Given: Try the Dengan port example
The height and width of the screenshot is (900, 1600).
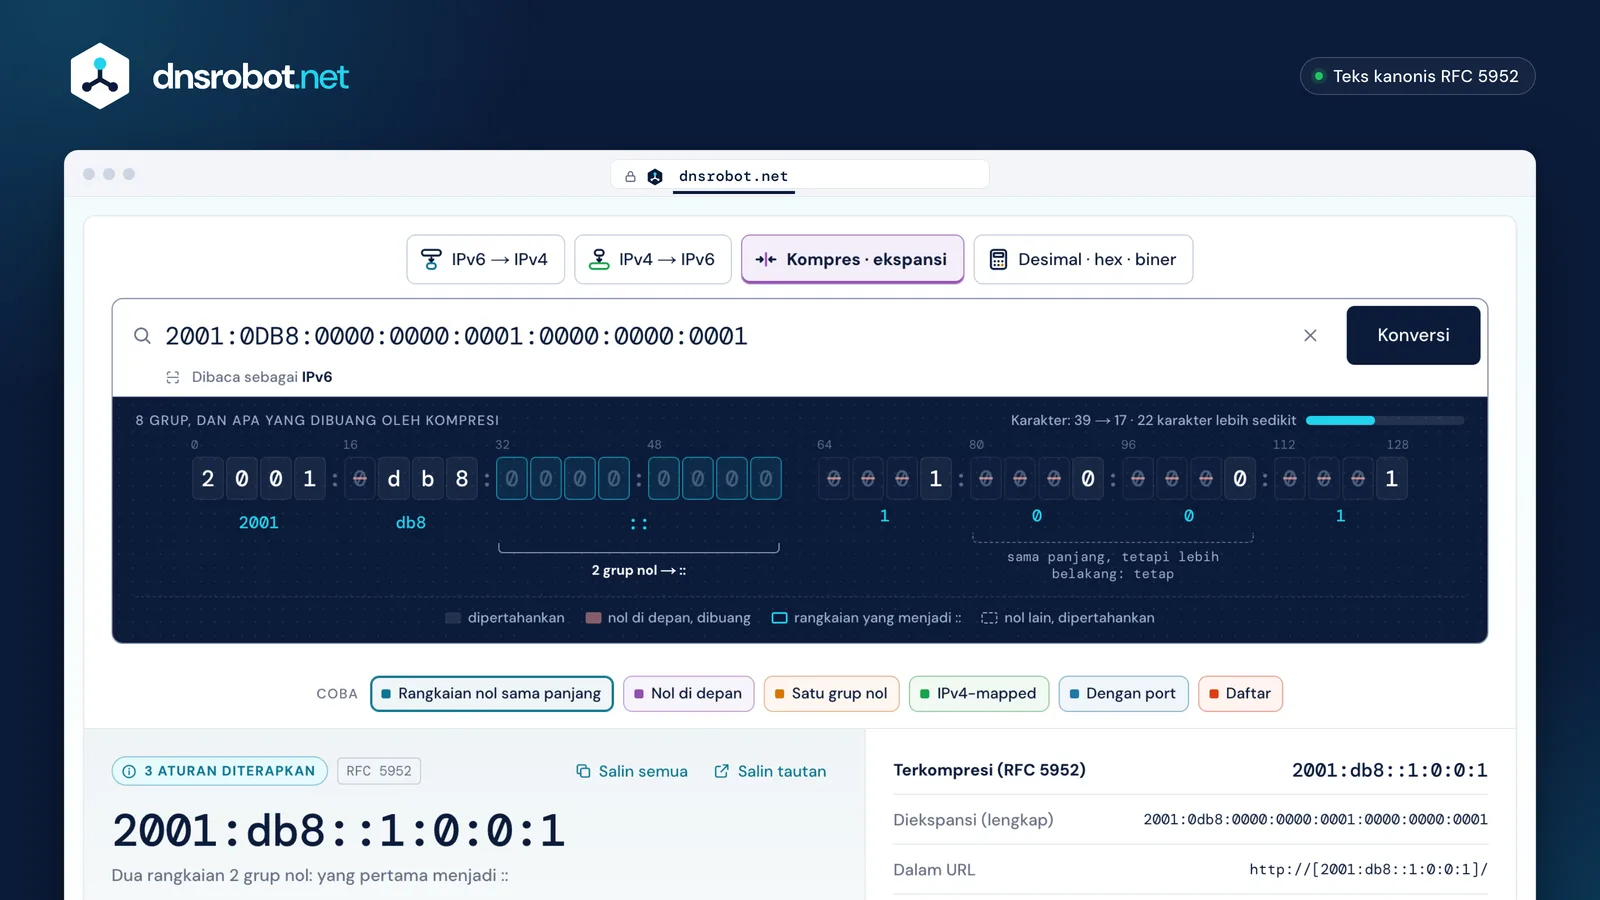Looking at the screenshot, I should [1124, 694].
